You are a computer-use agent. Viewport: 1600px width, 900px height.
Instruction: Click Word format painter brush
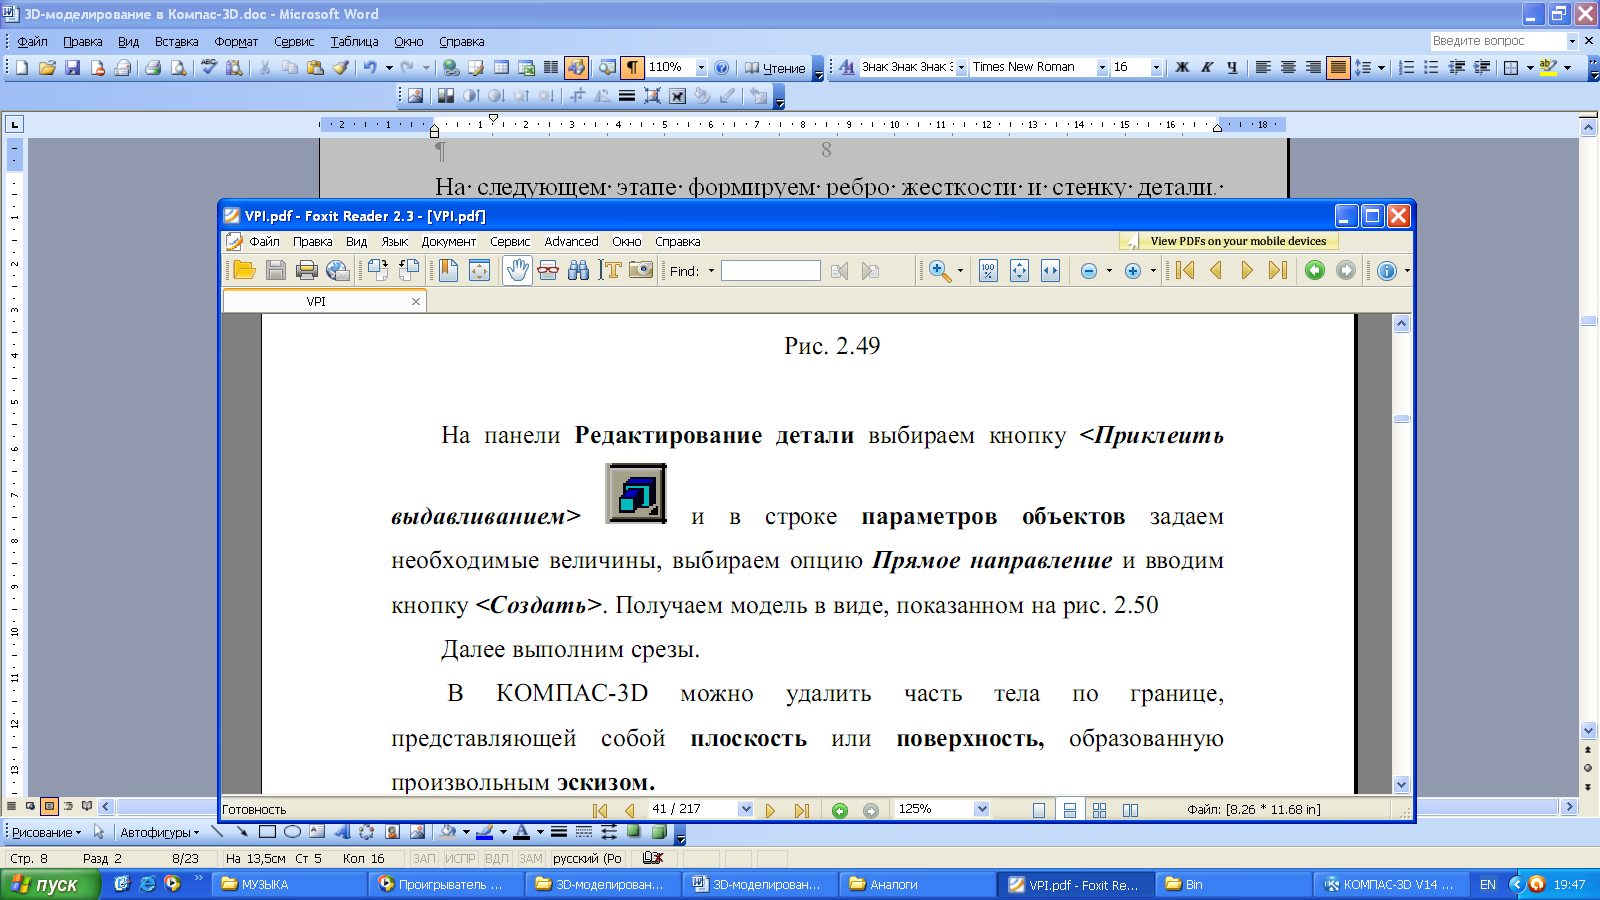341,67
